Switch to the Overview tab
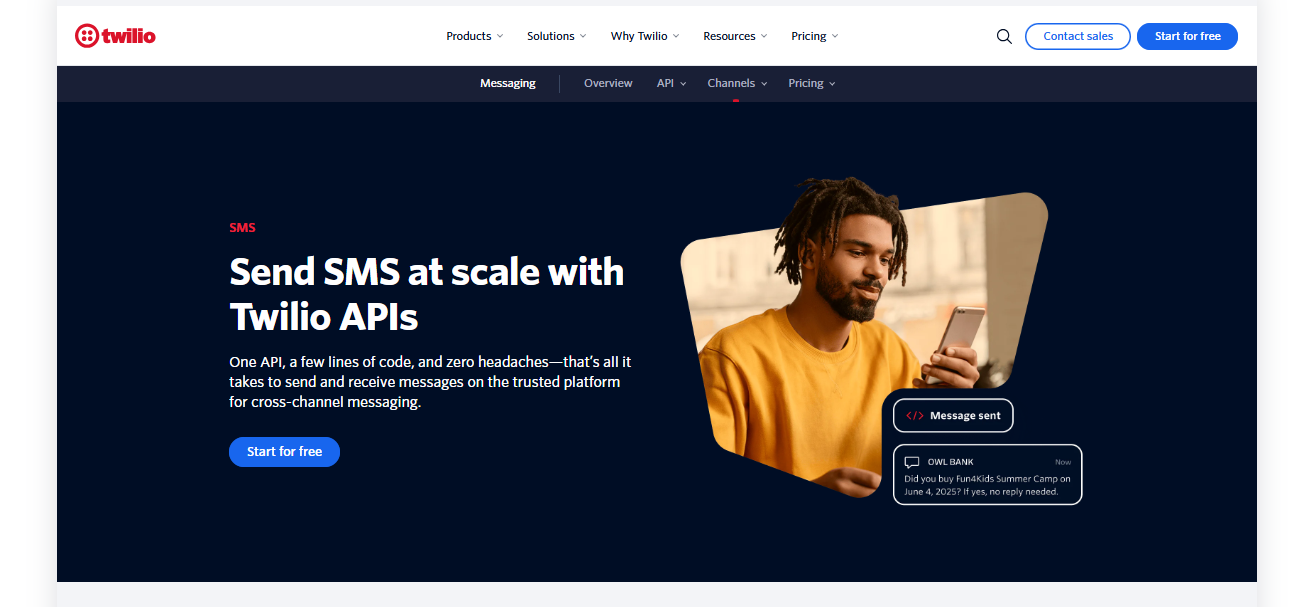 tap(608, 83)
